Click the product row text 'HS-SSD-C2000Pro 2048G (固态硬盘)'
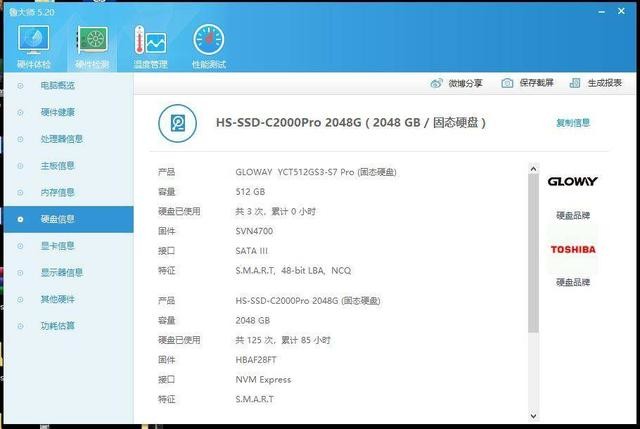This screenshot has height=429, width=640. click(308, 301)
